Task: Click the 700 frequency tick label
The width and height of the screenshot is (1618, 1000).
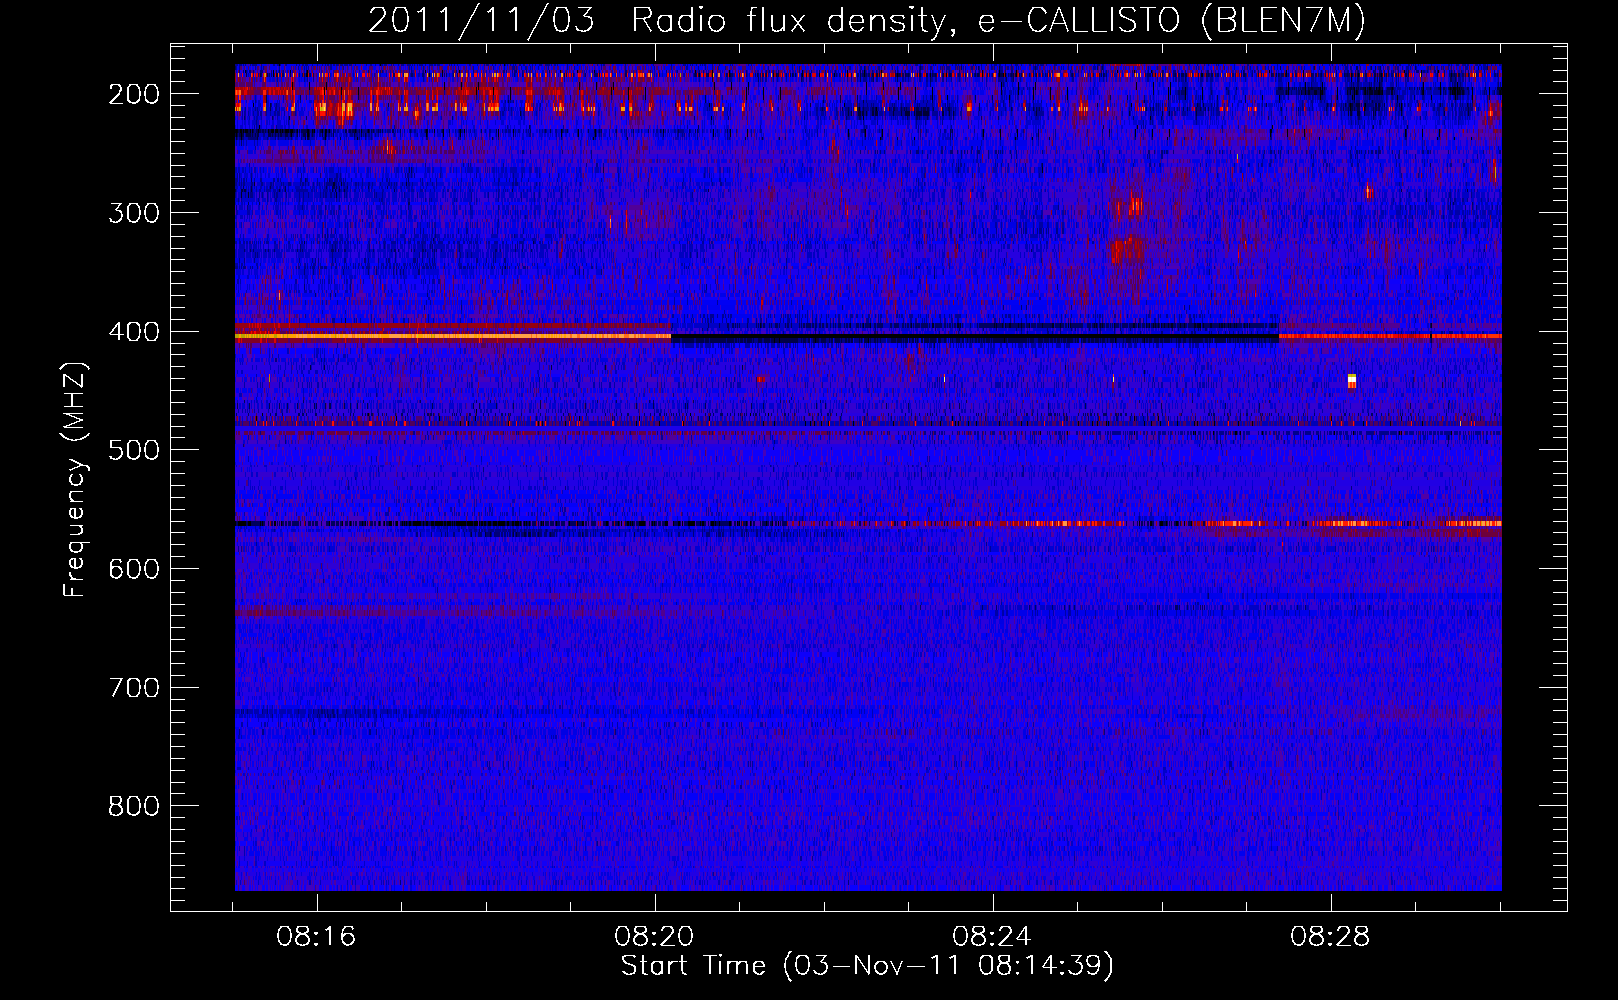Action: tap(133, 687)
